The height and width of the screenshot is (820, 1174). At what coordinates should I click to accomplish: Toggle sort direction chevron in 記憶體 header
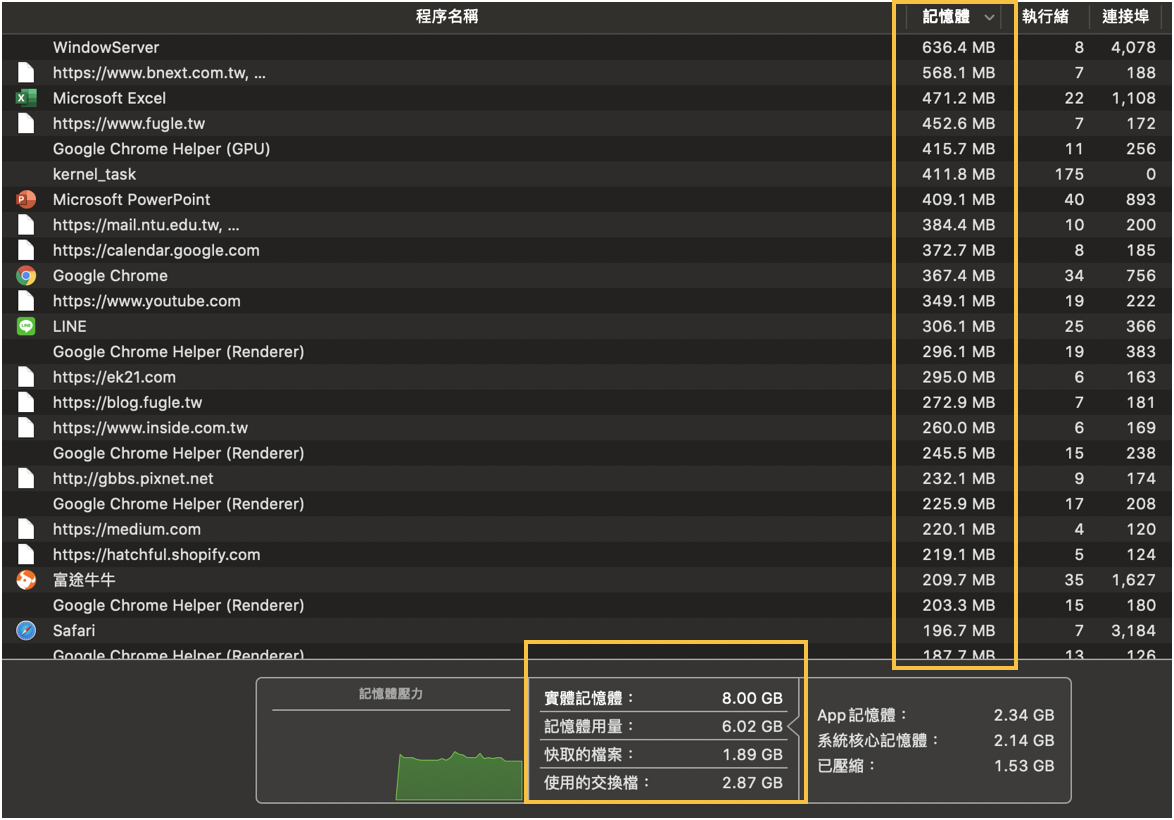coord(989,17)
